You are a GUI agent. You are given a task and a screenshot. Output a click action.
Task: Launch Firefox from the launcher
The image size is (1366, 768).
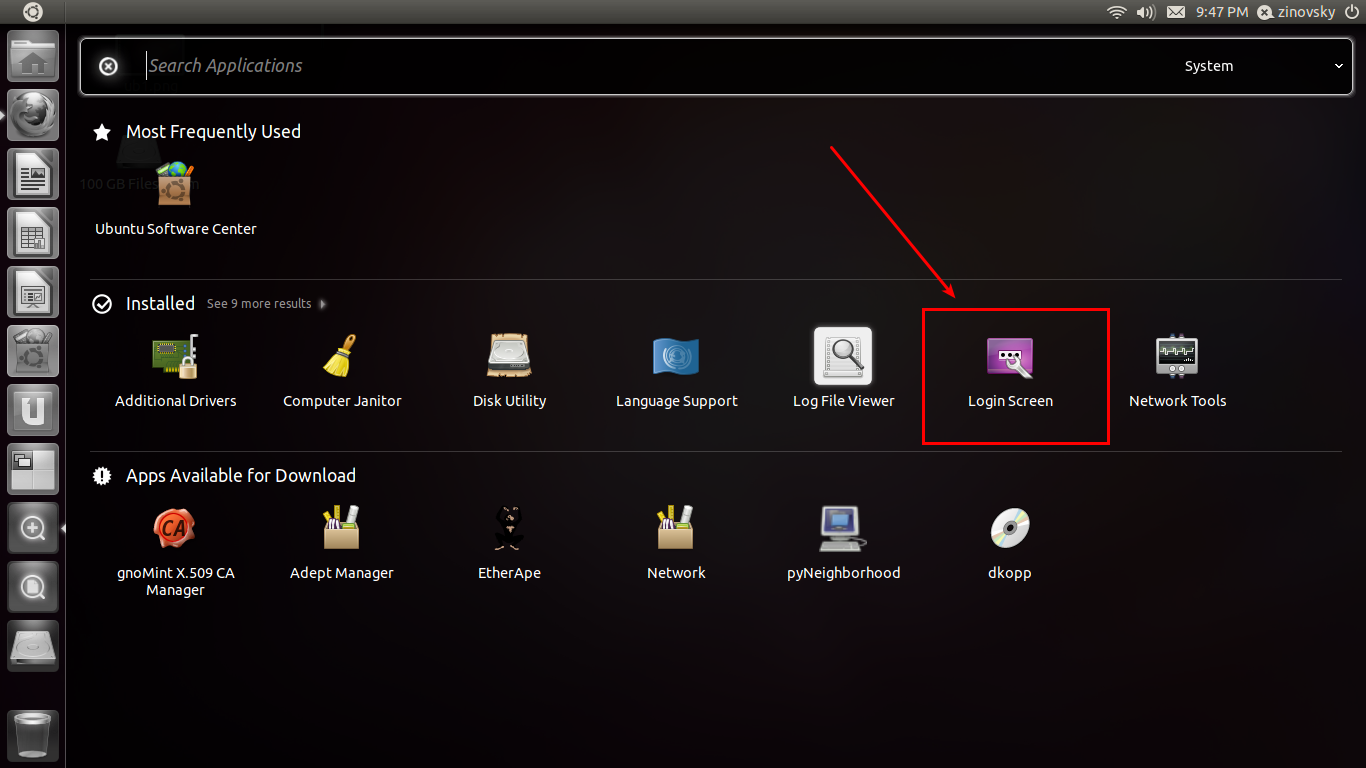[33, 115]
